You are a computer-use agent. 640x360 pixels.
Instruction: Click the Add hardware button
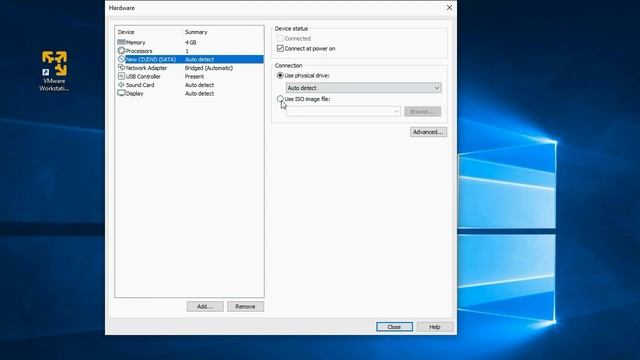(x=205, y=307)
